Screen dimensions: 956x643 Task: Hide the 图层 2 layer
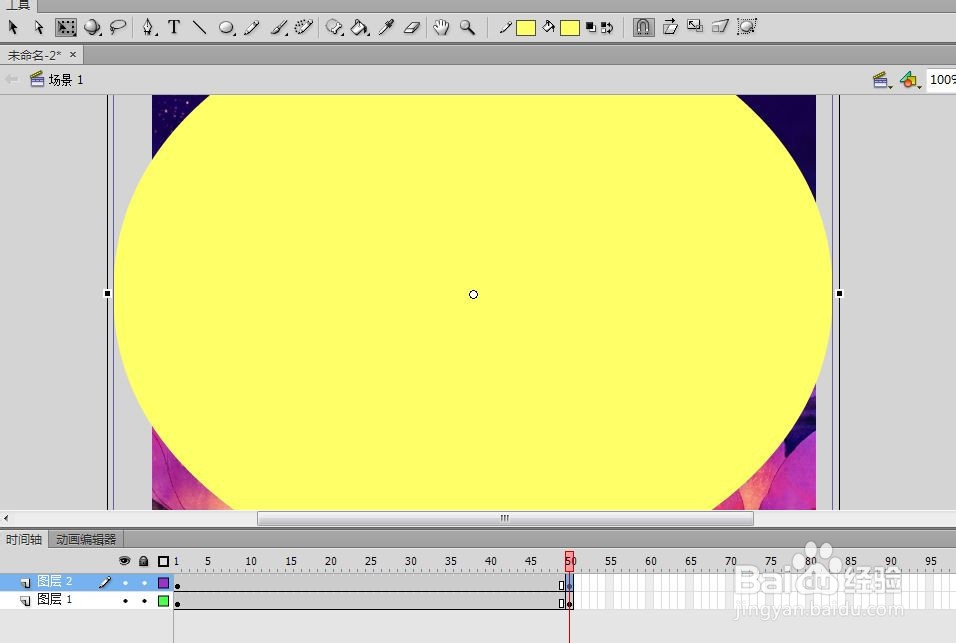(x=125, y=582)
